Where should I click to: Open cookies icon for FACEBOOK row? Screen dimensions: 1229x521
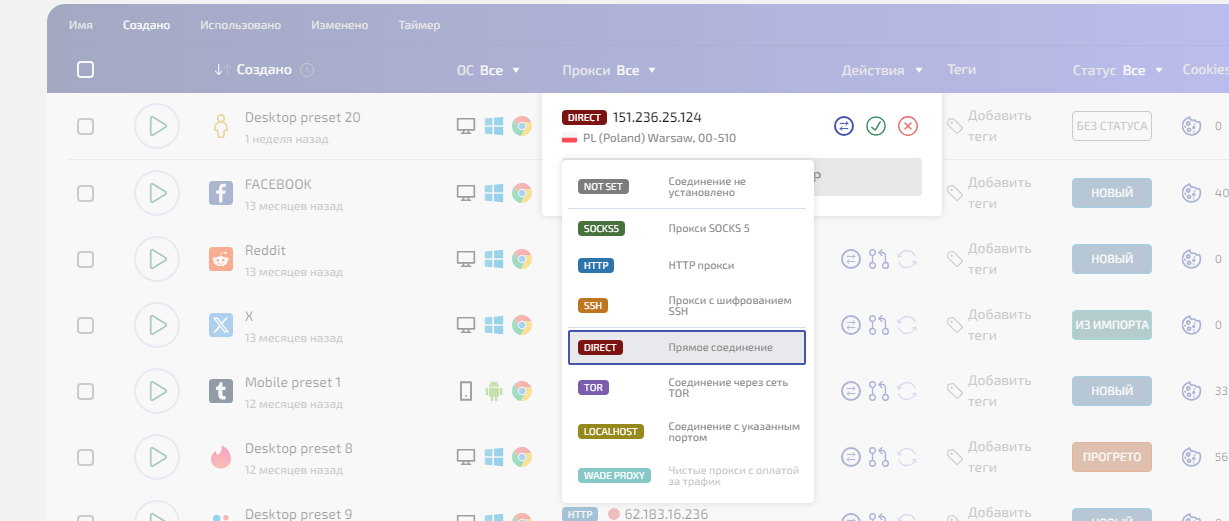tap(1190, 193)
